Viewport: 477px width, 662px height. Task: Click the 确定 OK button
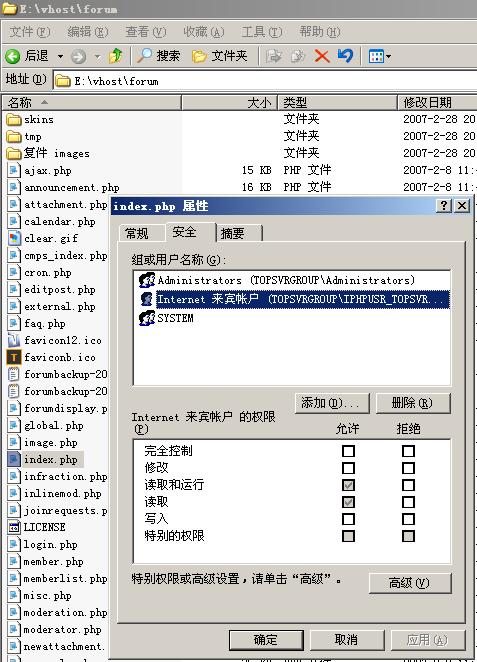coord(266,640)
